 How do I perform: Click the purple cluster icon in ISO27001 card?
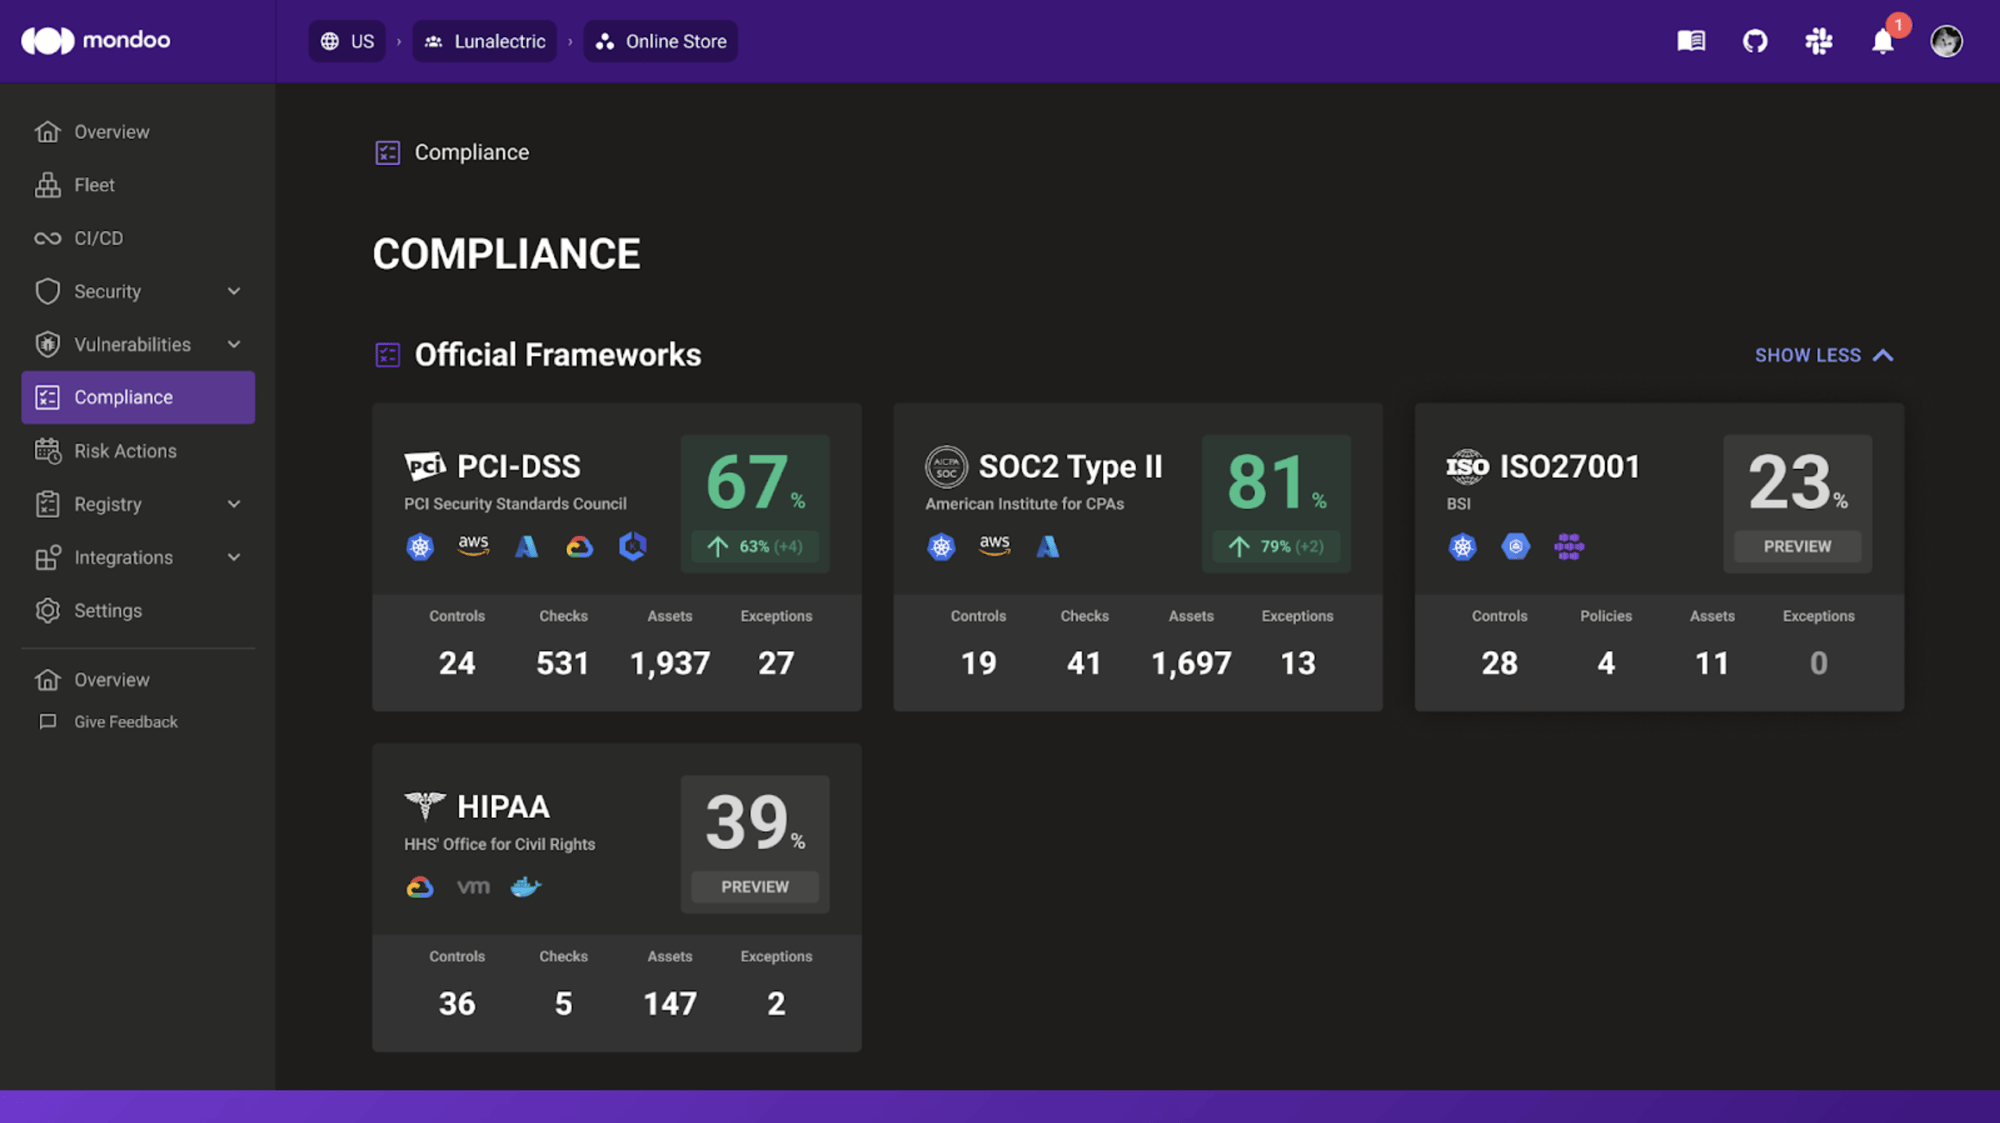[x=1569, y=546]
